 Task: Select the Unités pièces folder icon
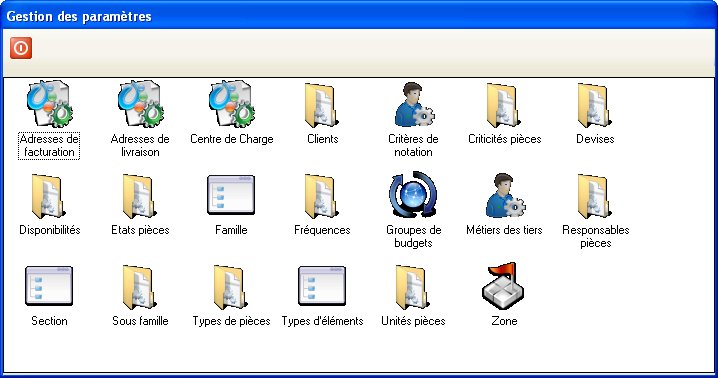point(413,288)
